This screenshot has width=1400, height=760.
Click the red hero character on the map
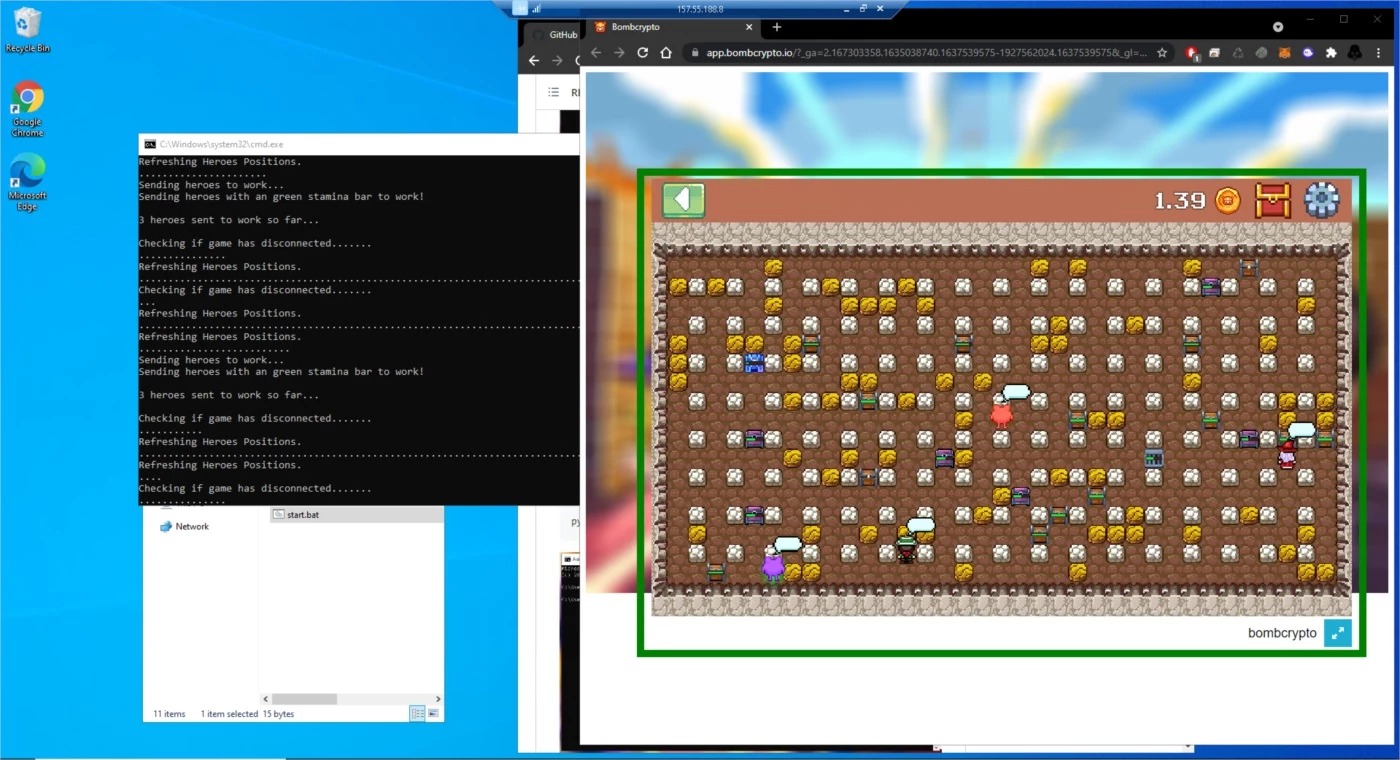[x=1001, y=411]
